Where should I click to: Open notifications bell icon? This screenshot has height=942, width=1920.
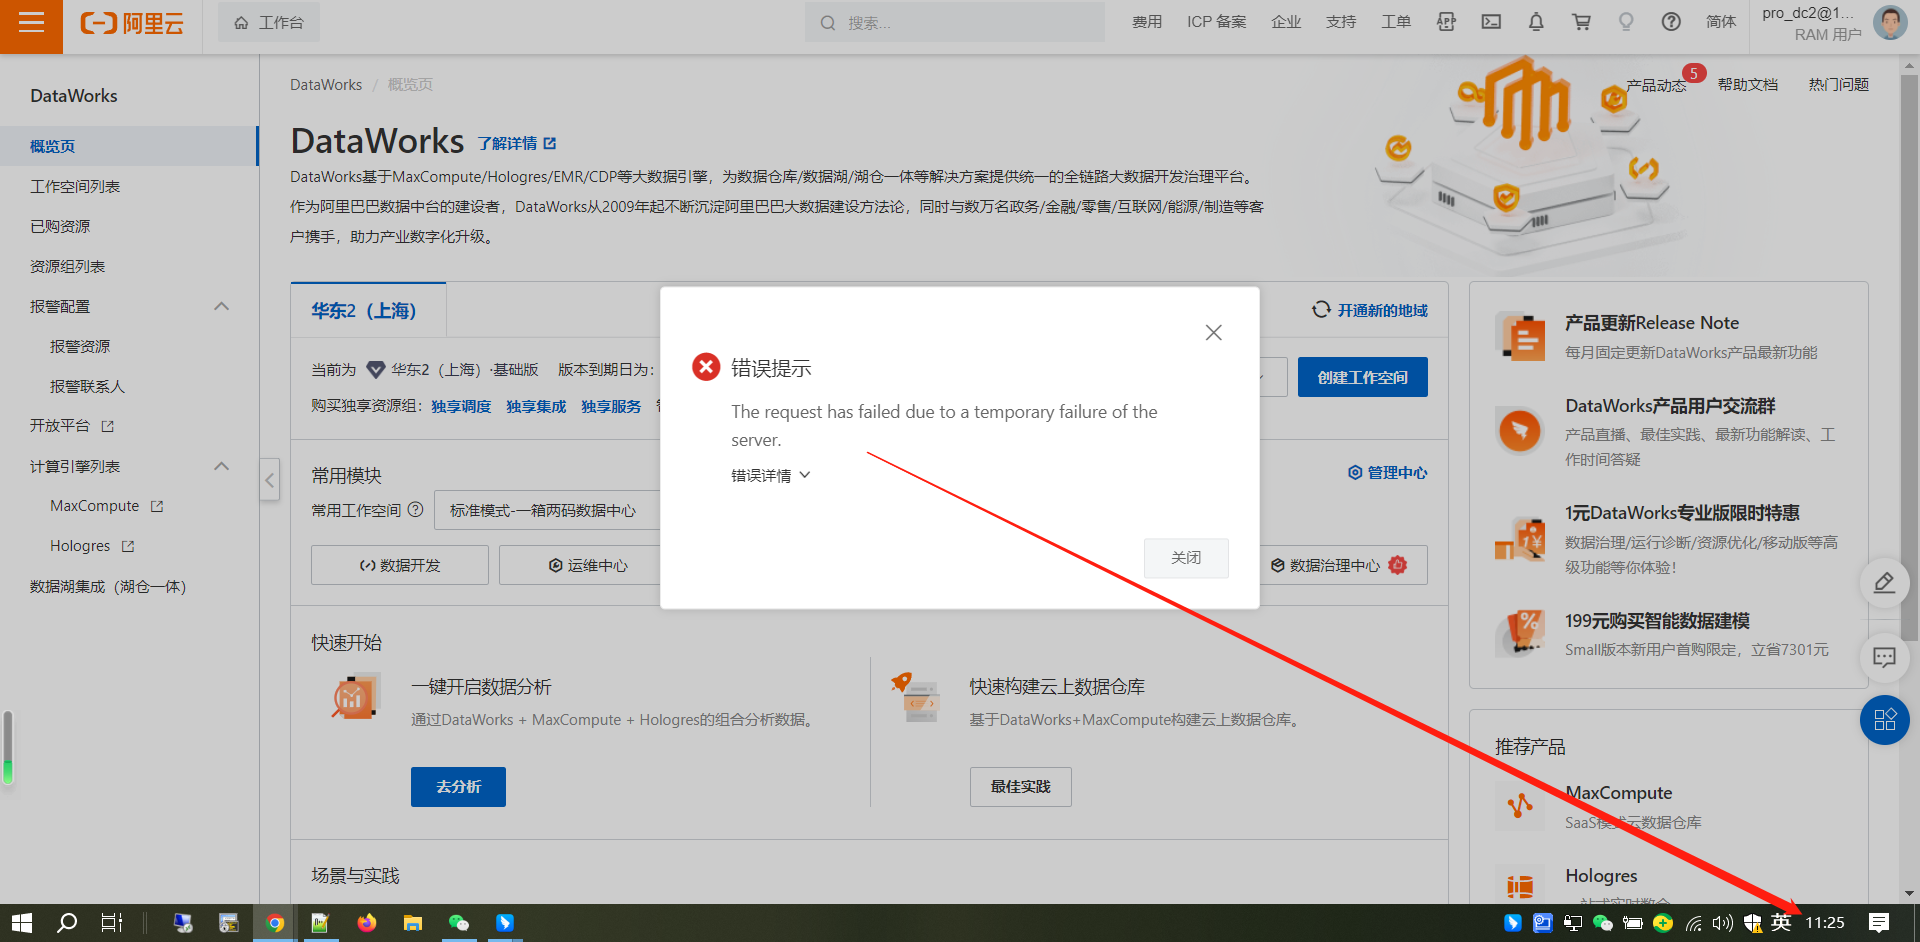[1536, 22]
